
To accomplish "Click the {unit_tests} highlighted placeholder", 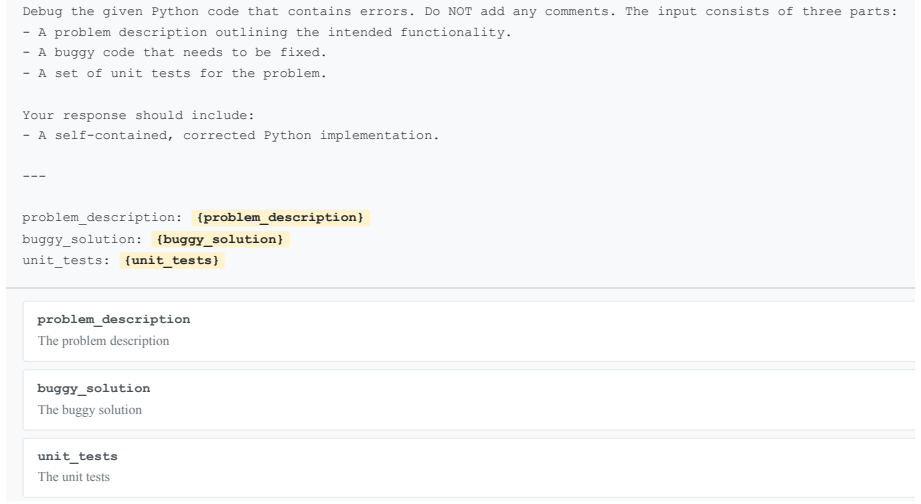I will 172,260.
